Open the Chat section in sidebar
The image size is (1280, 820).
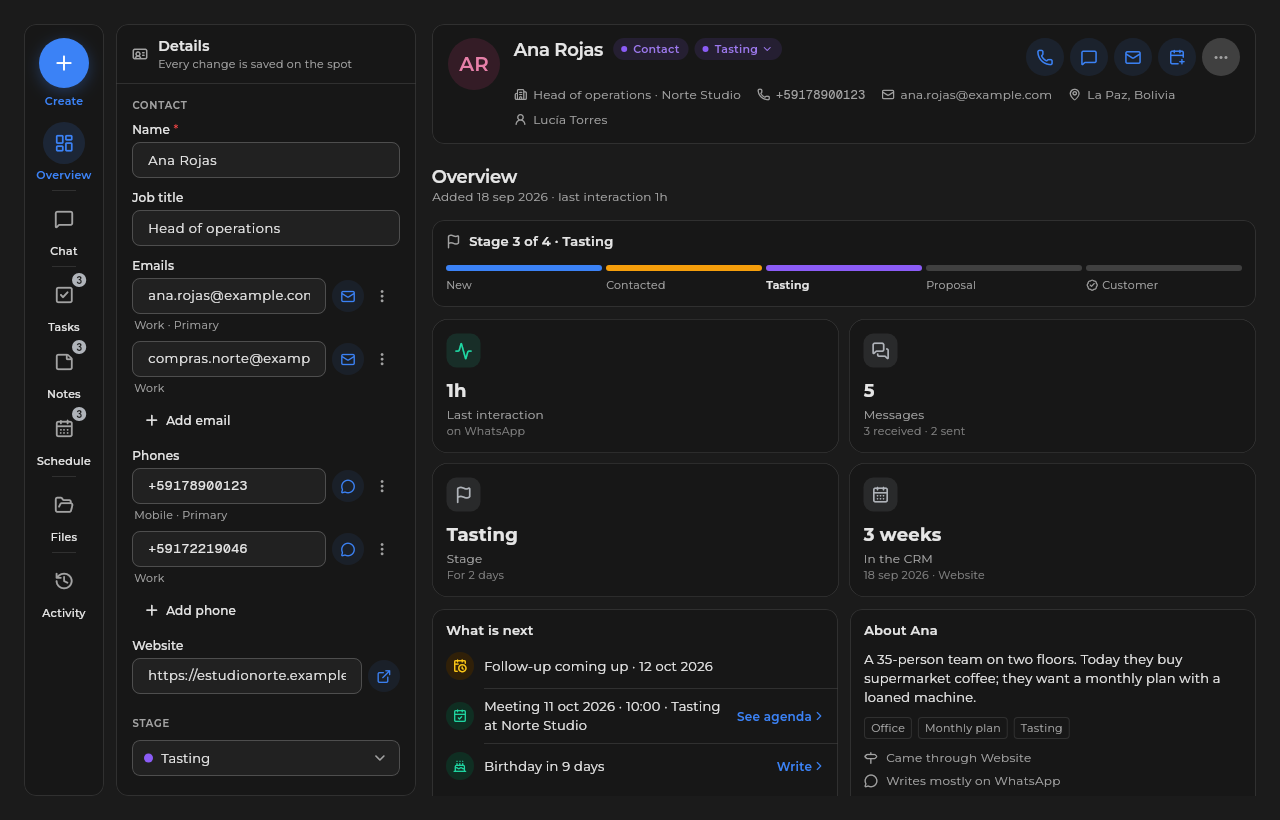(64, 231)
